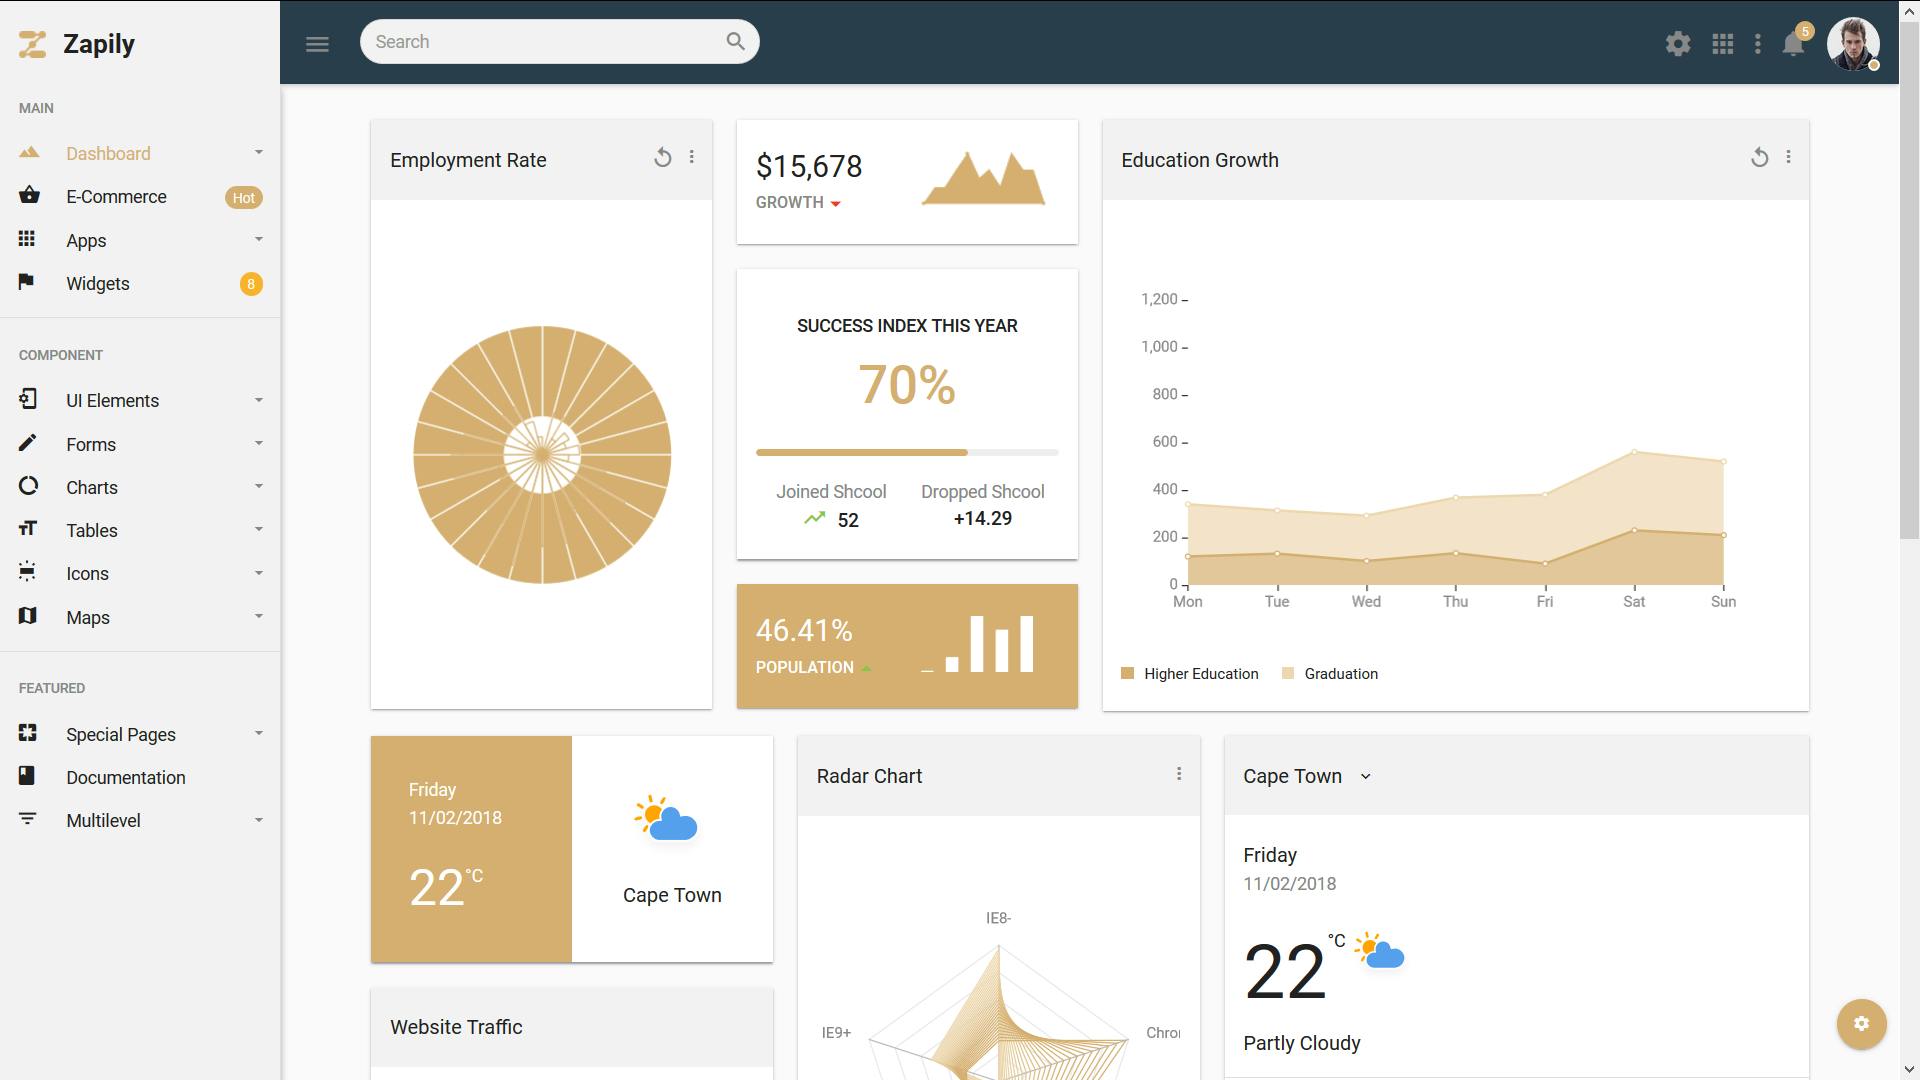The height and width of the screenshot is (1080, 1920).
Task: Click the success index progress bar
Action: (907, 453)
